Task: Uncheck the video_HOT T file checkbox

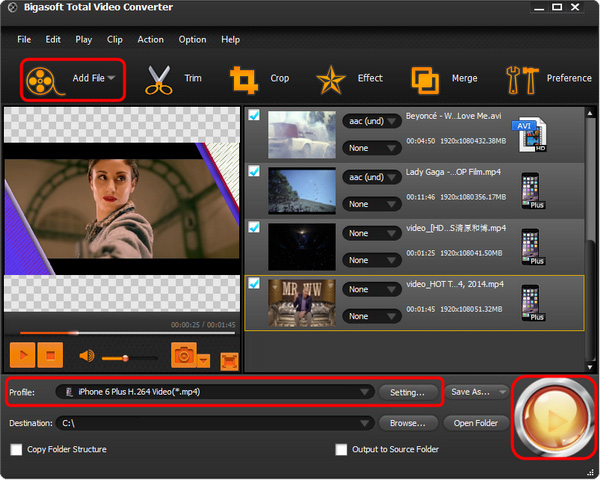Action: click(254, 283)
